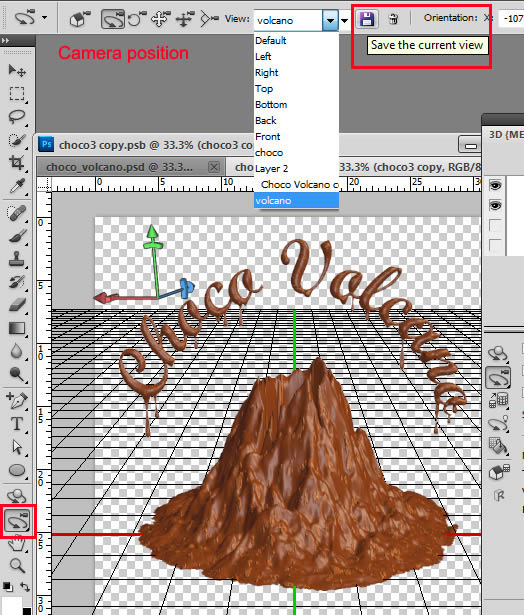The width and height of the screenshot is (524, 615).
Task: Select the Zoom tool in toolbox
Action: tap(17, 566)
